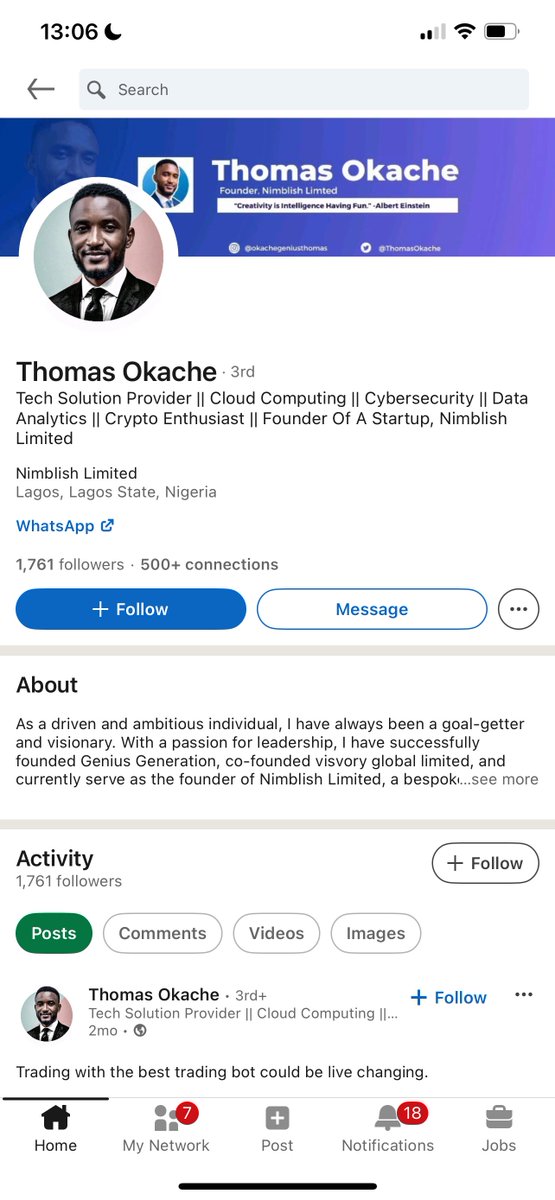Tap the Post plus icon
The image size is (555, 1200).
[x=277, y=1118]
